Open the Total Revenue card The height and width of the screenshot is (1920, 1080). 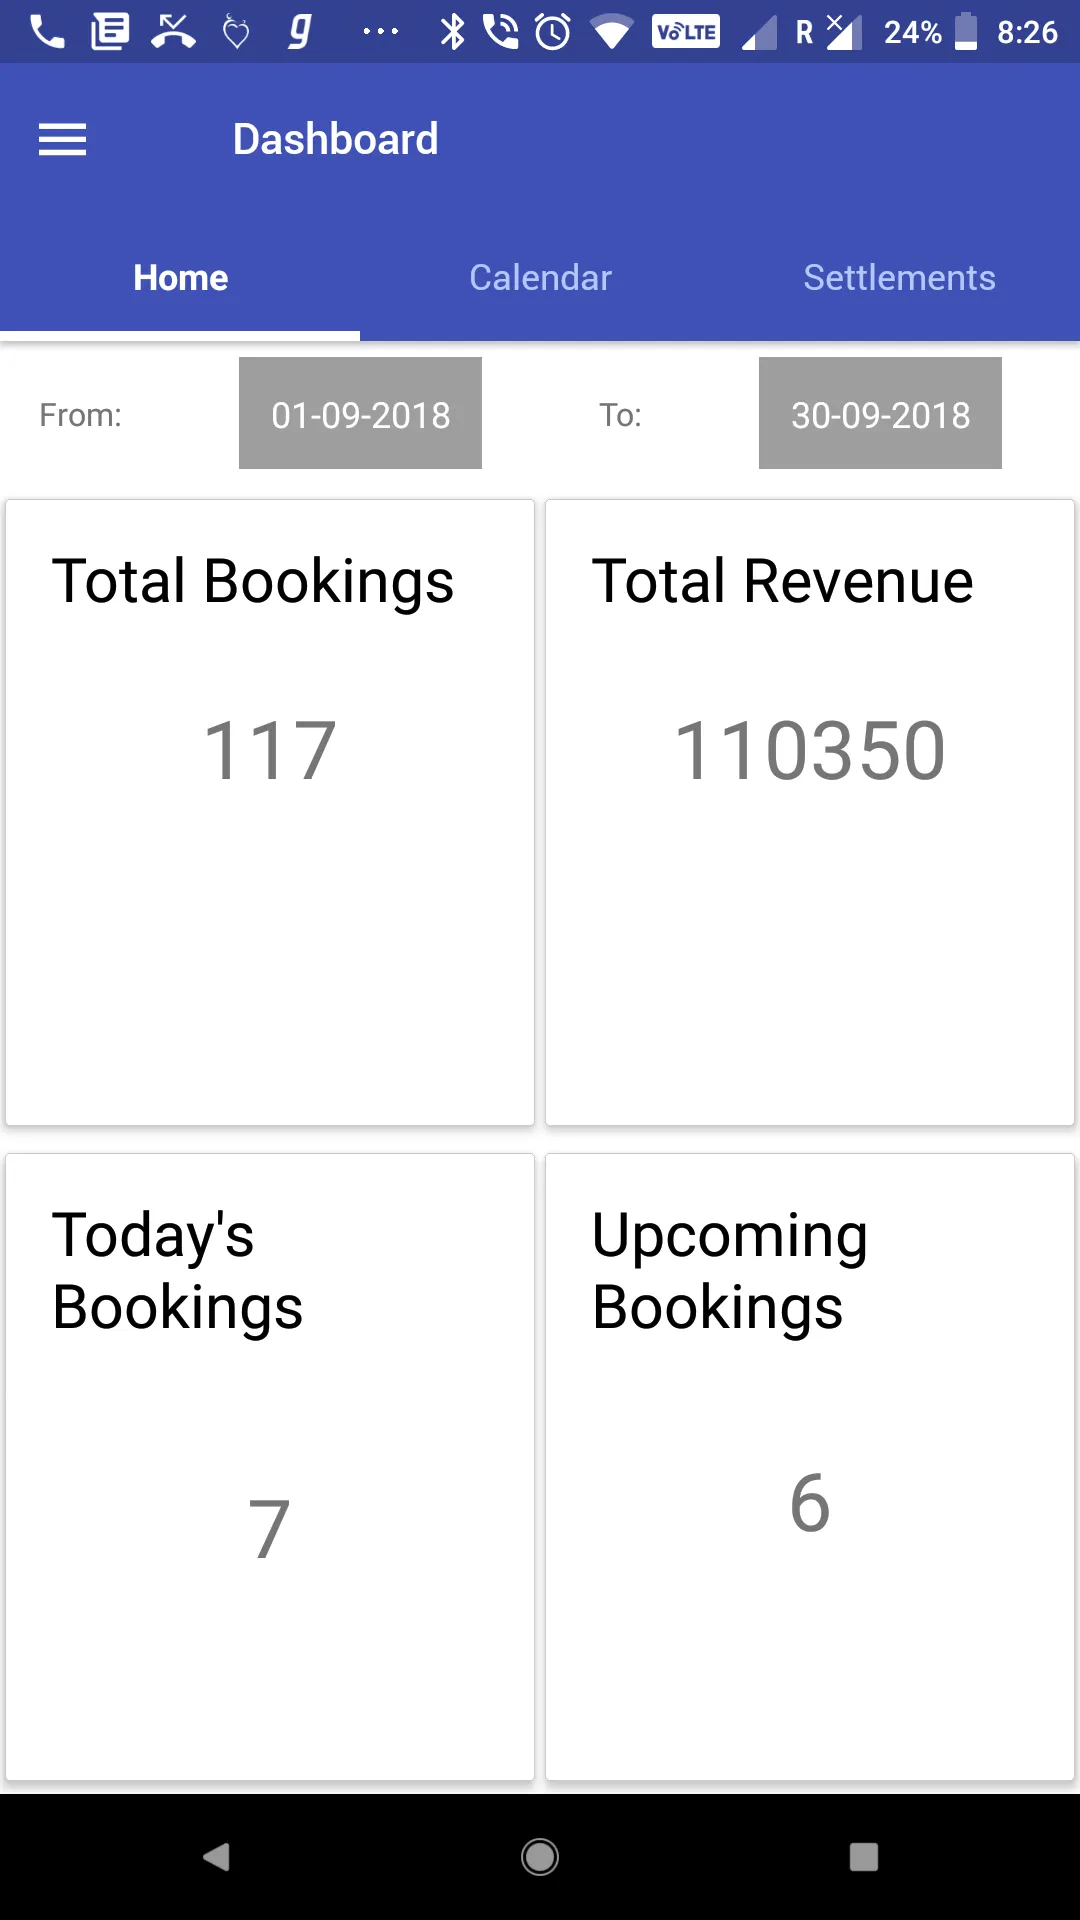pyautogui.click(x=810, y=813)
